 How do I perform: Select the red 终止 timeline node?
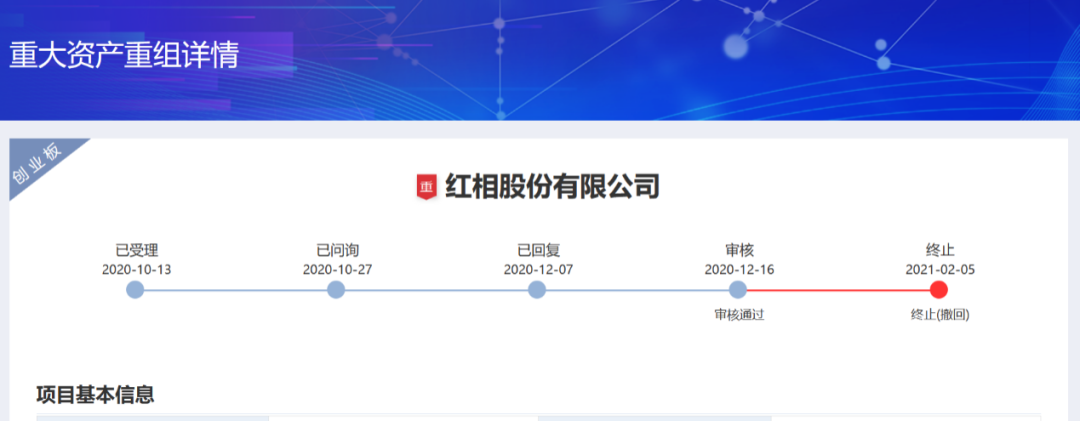coord(939,290)
